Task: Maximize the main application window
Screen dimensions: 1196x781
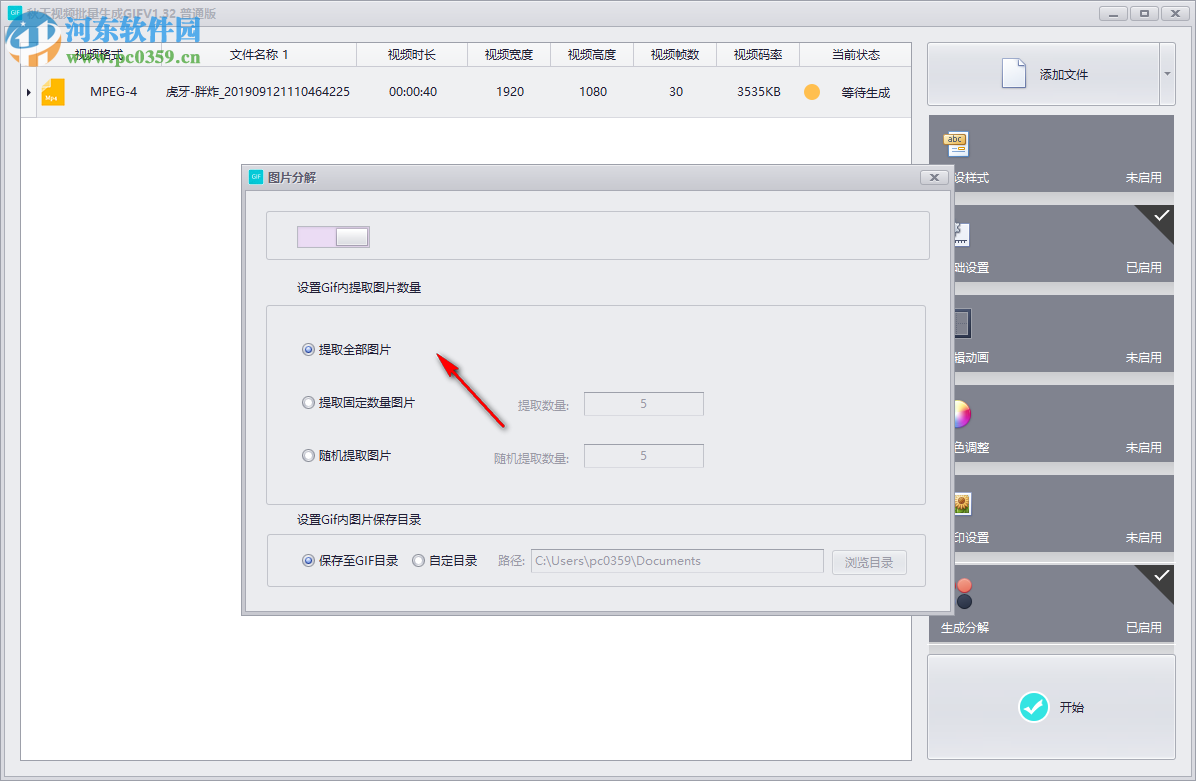Action: (1144, 14)
